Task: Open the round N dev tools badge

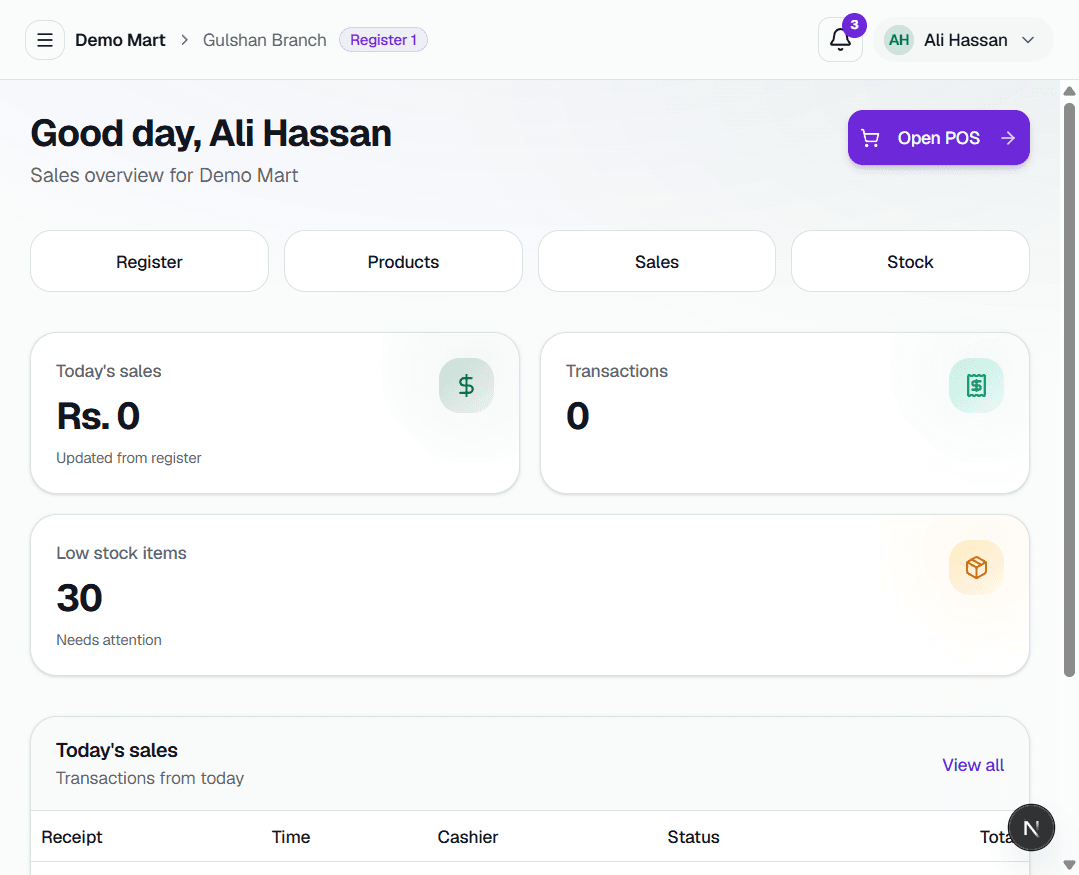Action: tap(1031, 828)
